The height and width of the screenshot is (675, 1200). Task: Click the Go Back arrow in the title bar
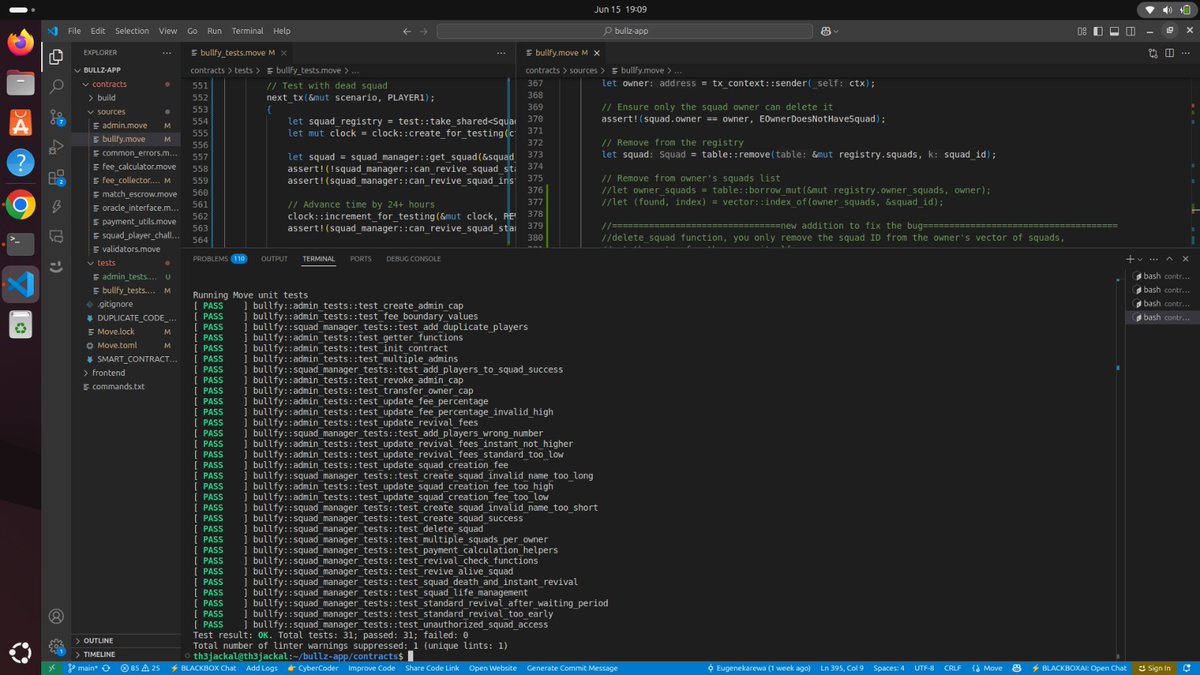tap(408, 31)
